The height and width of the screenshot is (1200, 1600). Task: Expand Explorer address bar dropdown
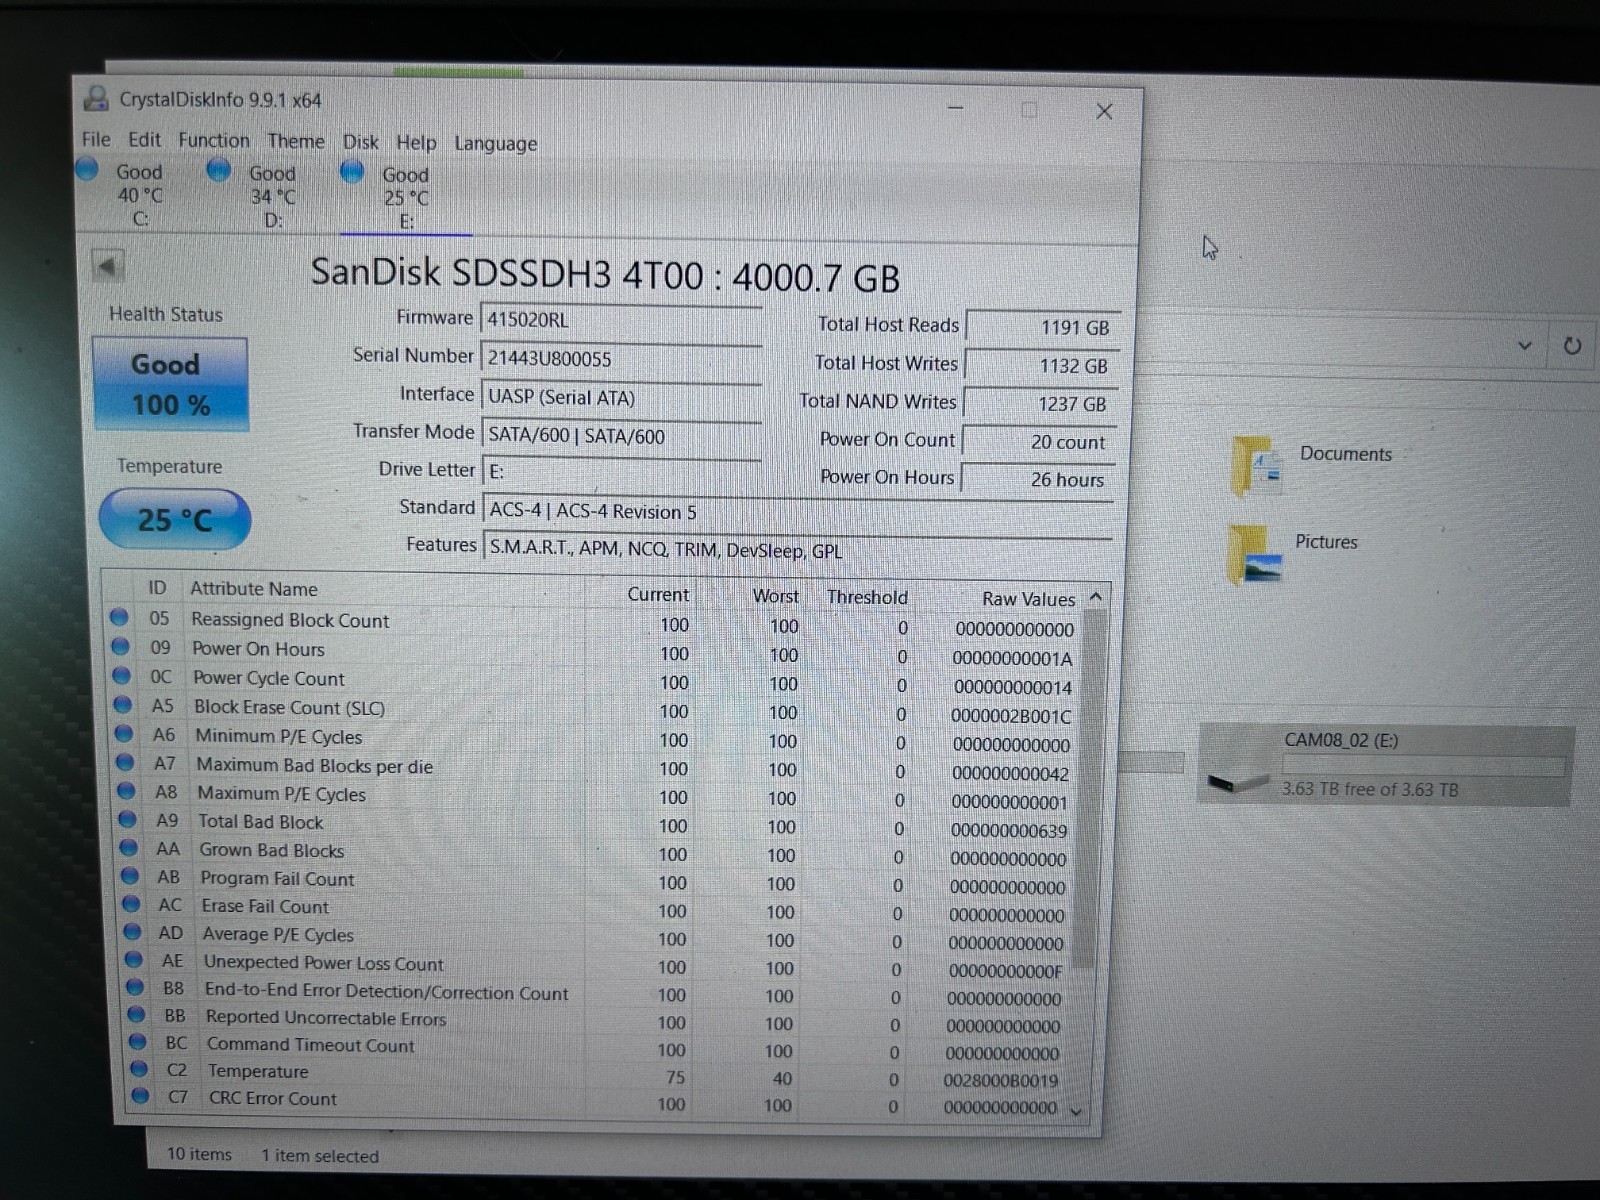1524,346
